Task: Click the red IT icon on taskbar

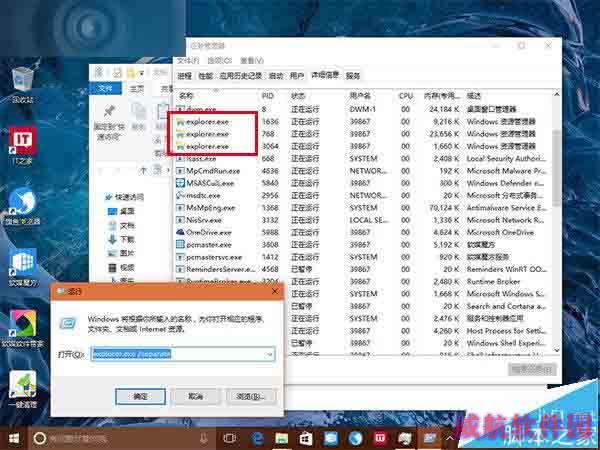Action: pyautogui.click(x=380, y=438)
